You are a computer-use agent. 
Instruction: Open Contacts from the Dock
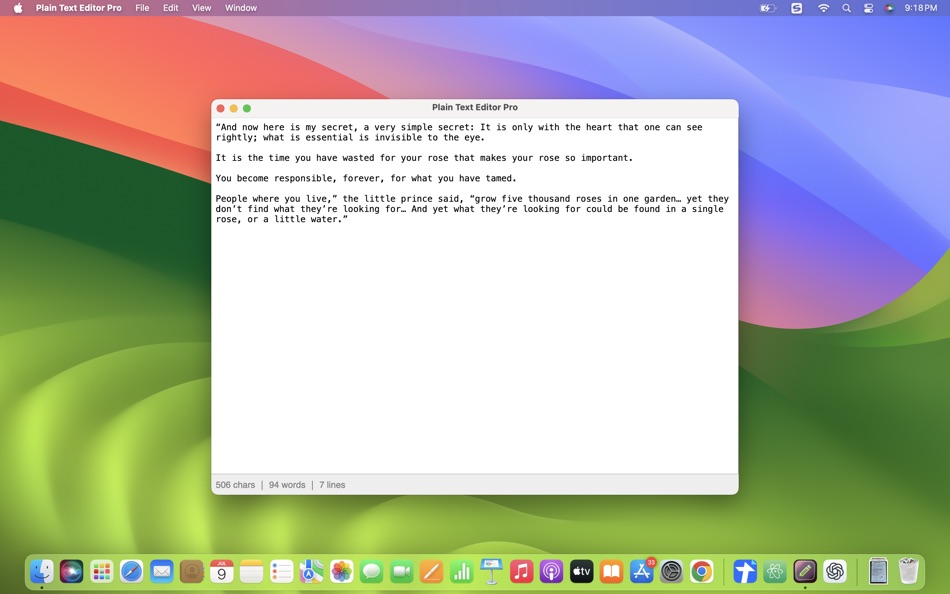191,571
